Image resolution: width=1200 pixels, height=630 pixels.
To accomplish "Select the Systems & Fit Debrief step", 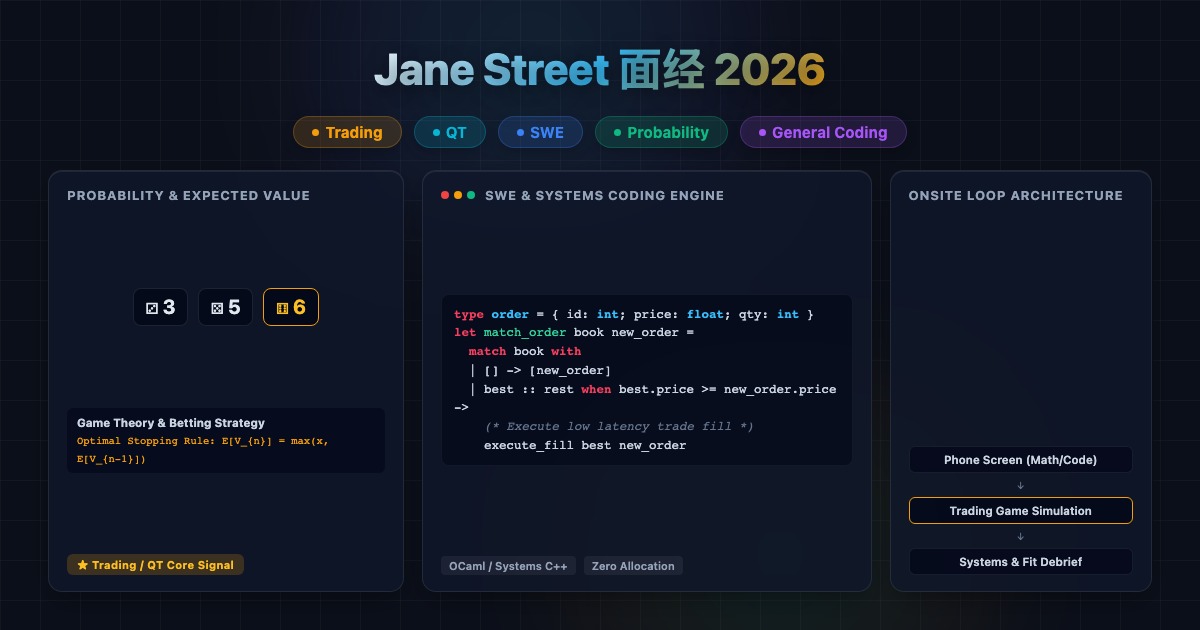I will [x=1020, y=562].
